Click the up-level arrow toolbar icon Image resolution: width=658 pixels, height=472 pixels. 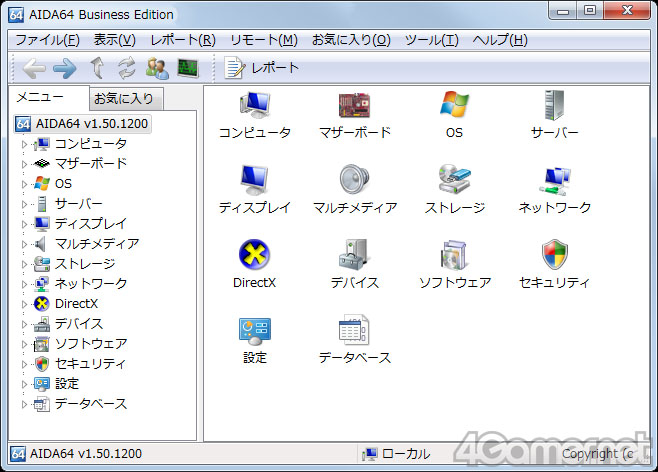point(97,68)
